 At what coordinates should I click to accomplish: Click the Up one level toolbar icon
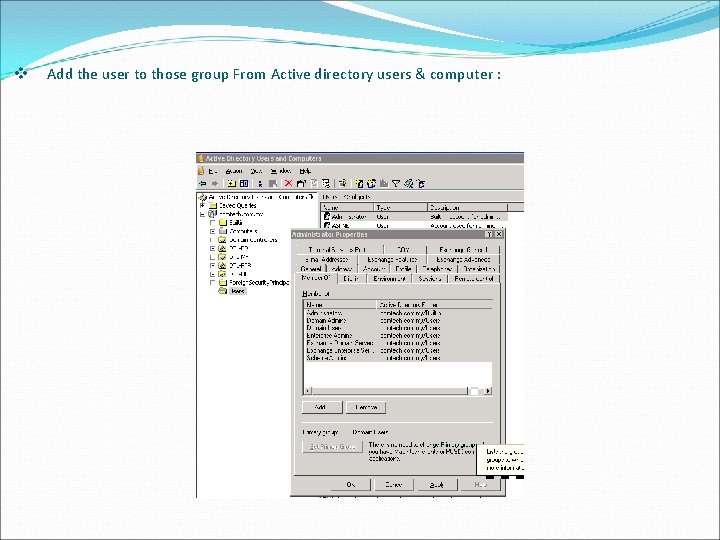point(232,184)
